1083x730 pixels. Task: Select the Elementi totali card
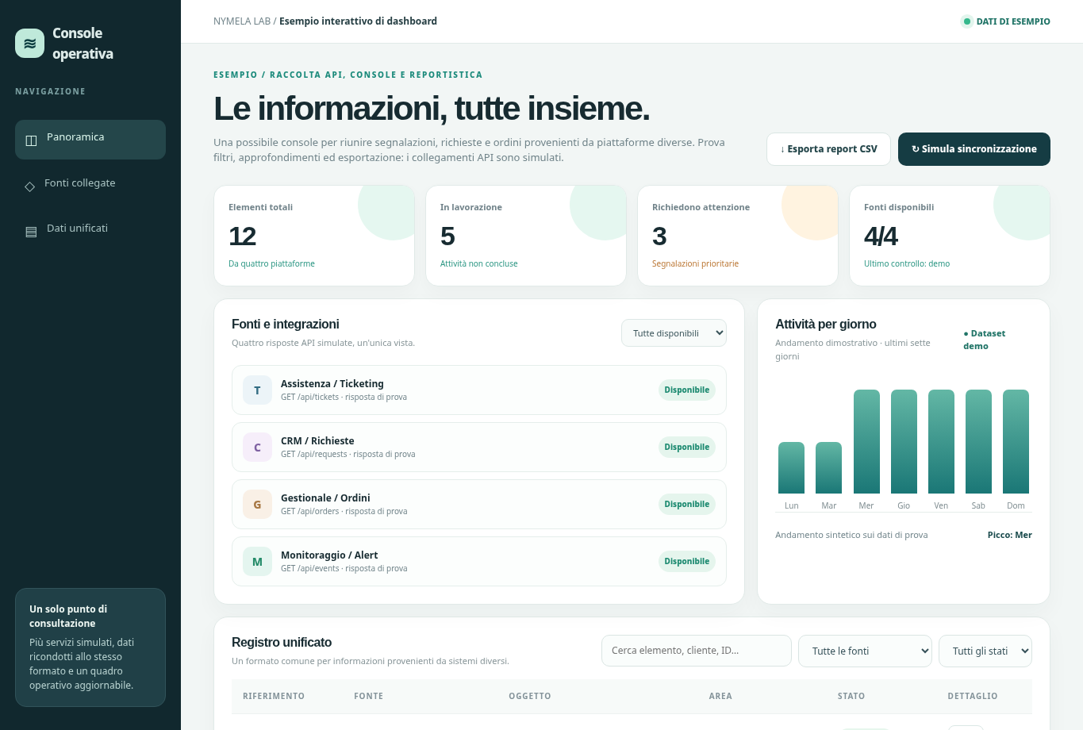click(x=314, y=236)
